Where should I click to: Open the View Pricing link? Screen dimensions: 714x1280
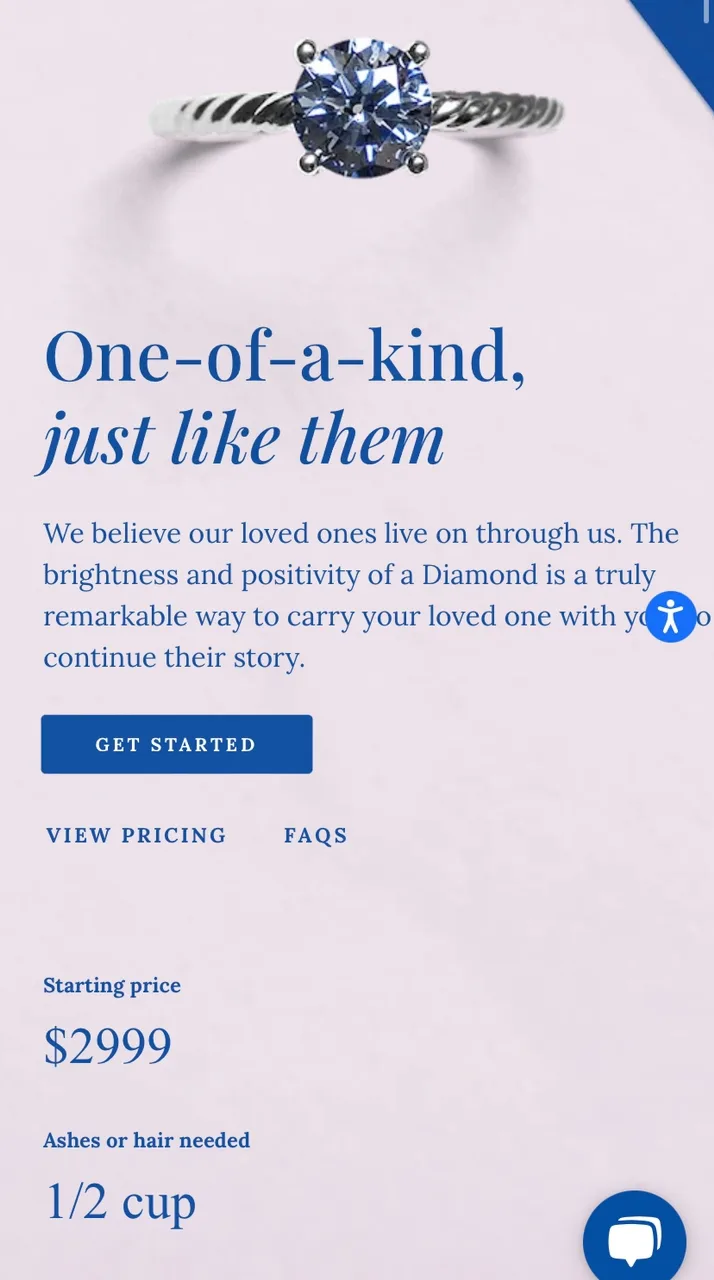click(136, 835)
